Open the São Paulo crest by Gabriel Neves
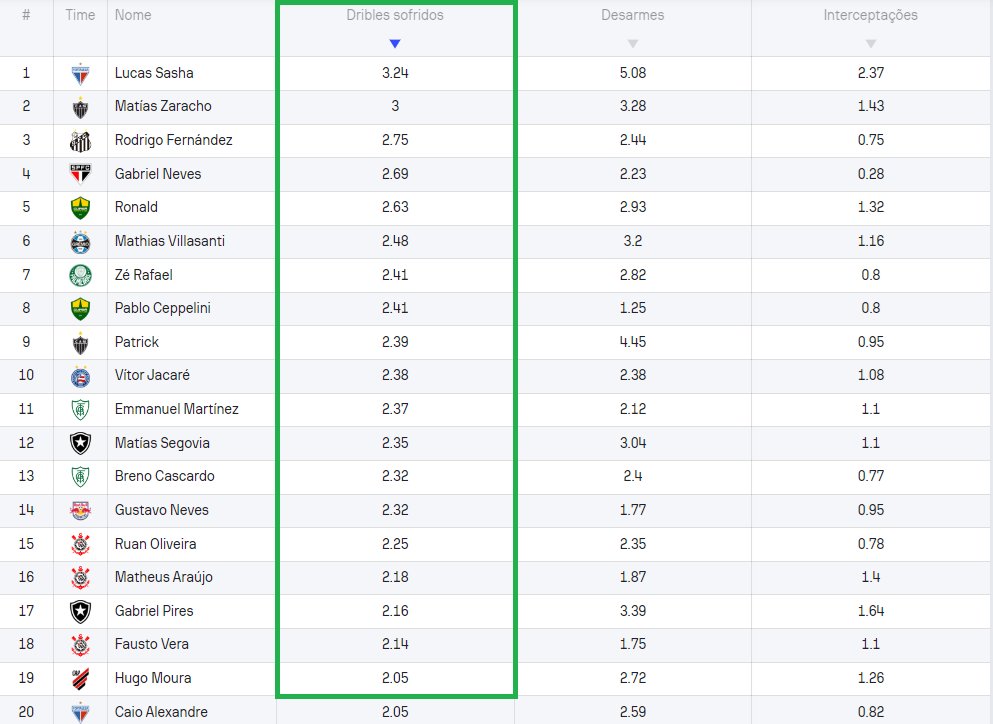The width and height of the screenshot is (993, 724). pyautogui.click(x=80, y=174)
